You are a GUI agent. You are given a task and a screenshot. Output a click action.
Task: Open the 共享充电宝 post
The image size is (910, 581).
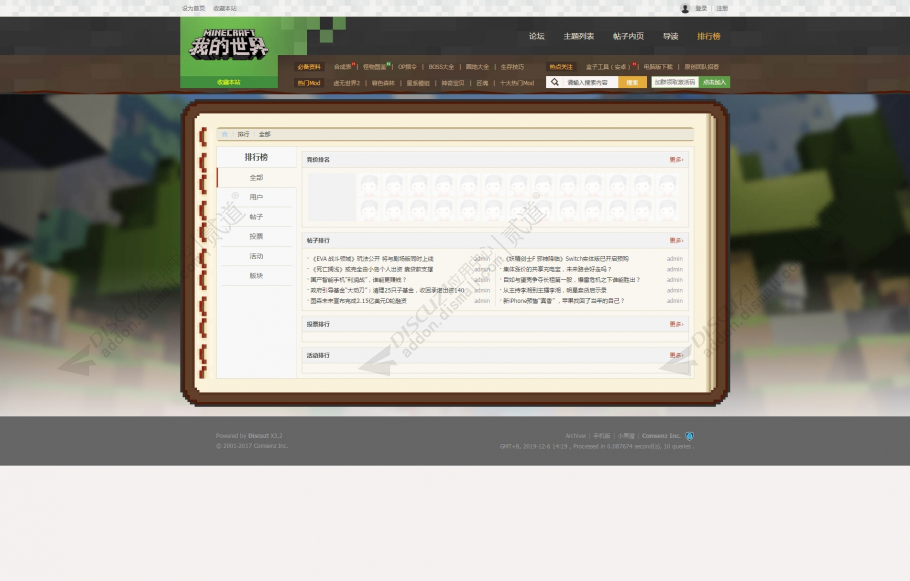pyautogui.click(x=557, y=269)
